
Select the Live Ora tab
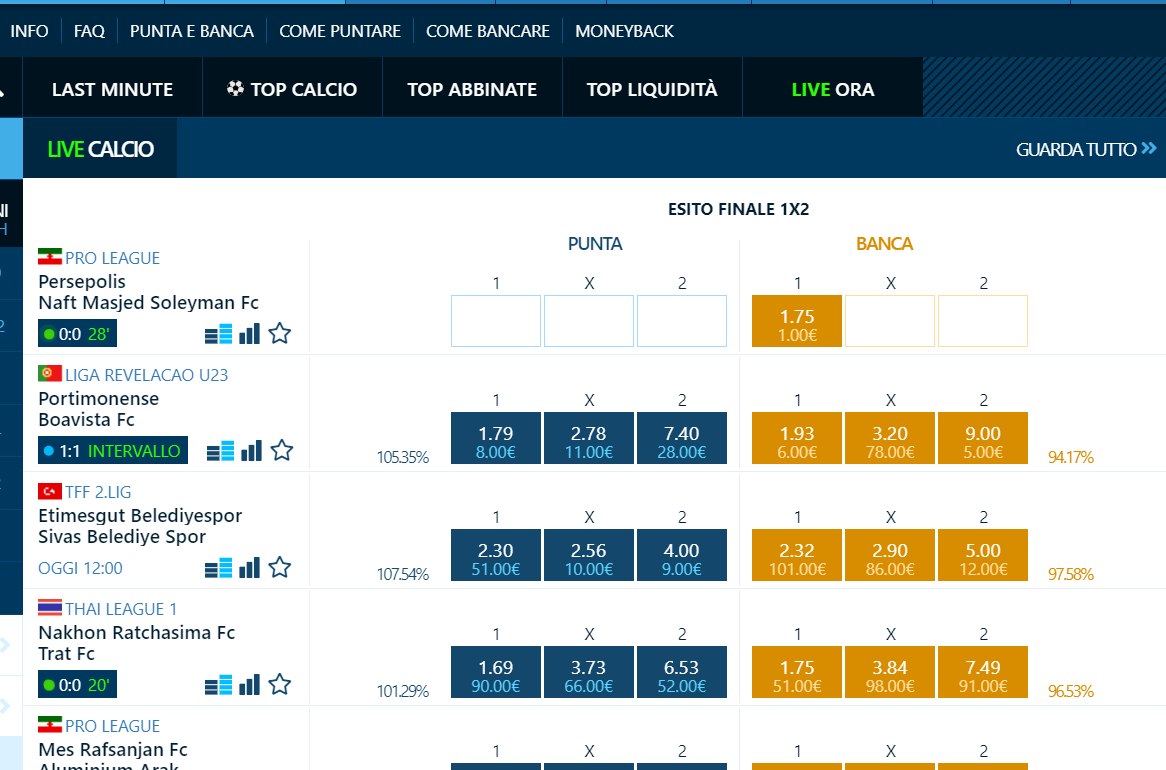click(x=833, y=89)
